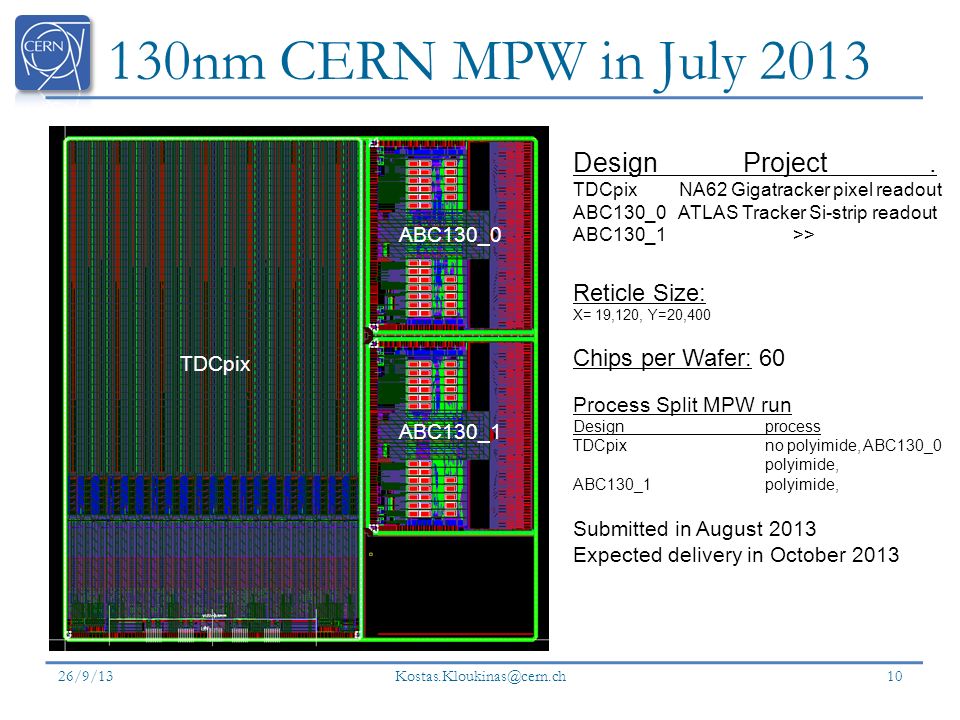This screenshot has width=960, height=720.
Task: Click the slide number 10
Action: click(894, 676)
